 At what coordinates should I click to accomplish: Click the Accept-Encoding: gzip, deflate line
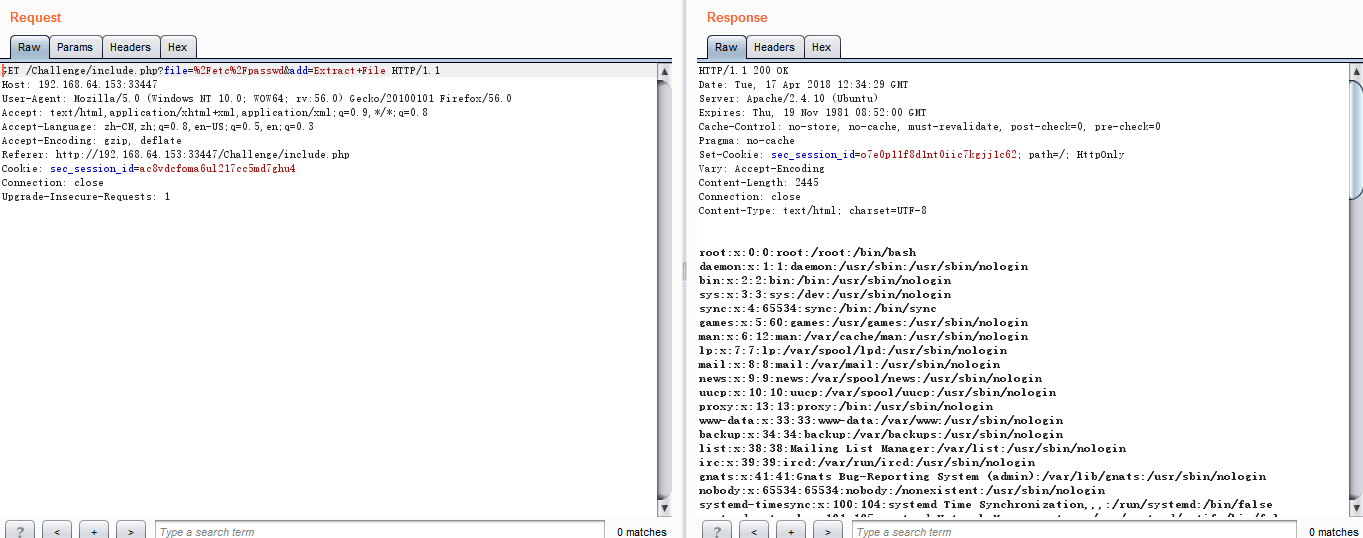click(x=92, y=141)
